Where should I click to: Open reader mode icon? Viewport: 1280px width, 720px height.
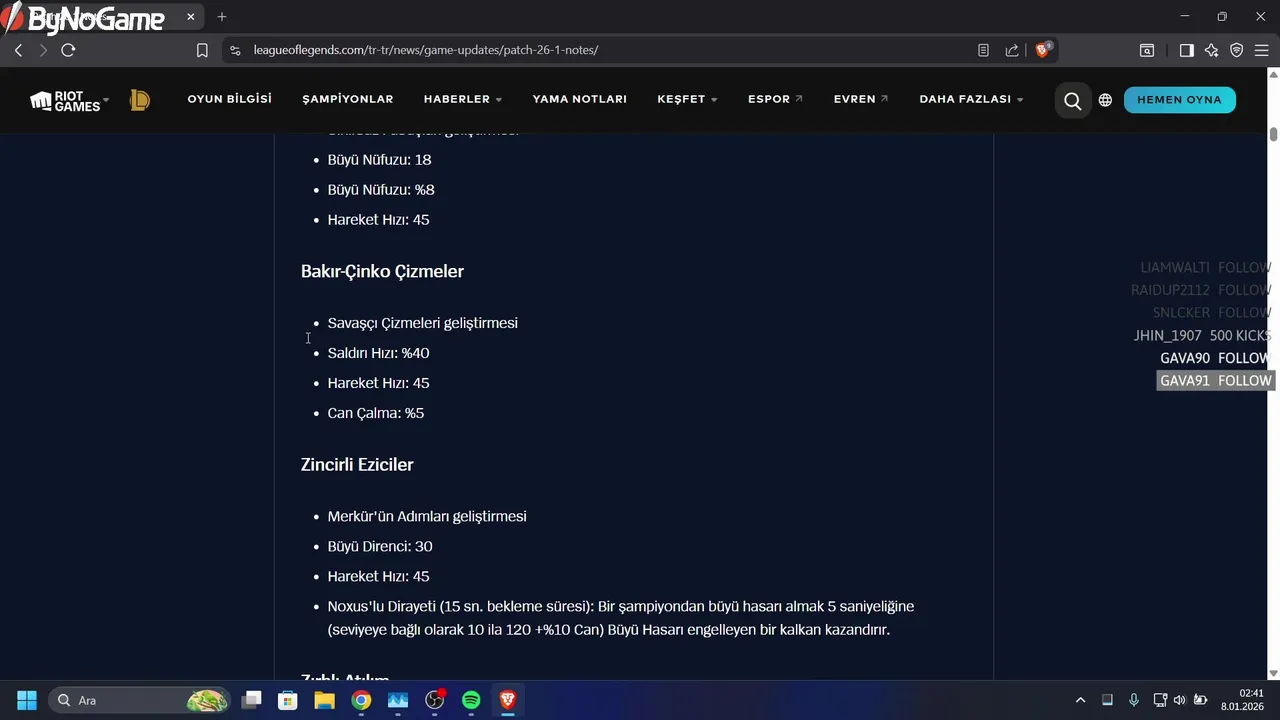pos(984,50)
